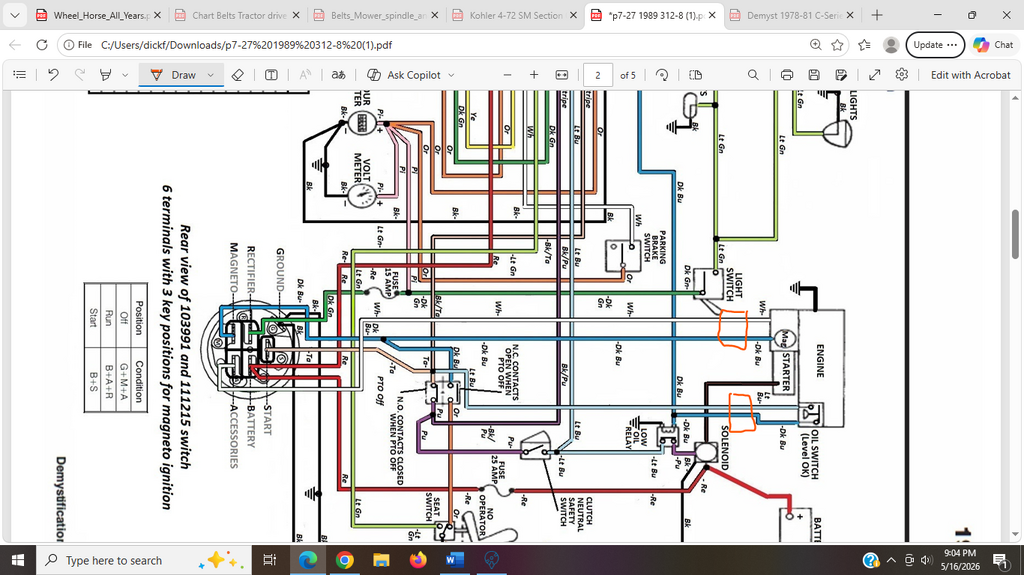Select the Highlight tool
The width and height of the screenshot is (1024, 575).
[105, 75]
